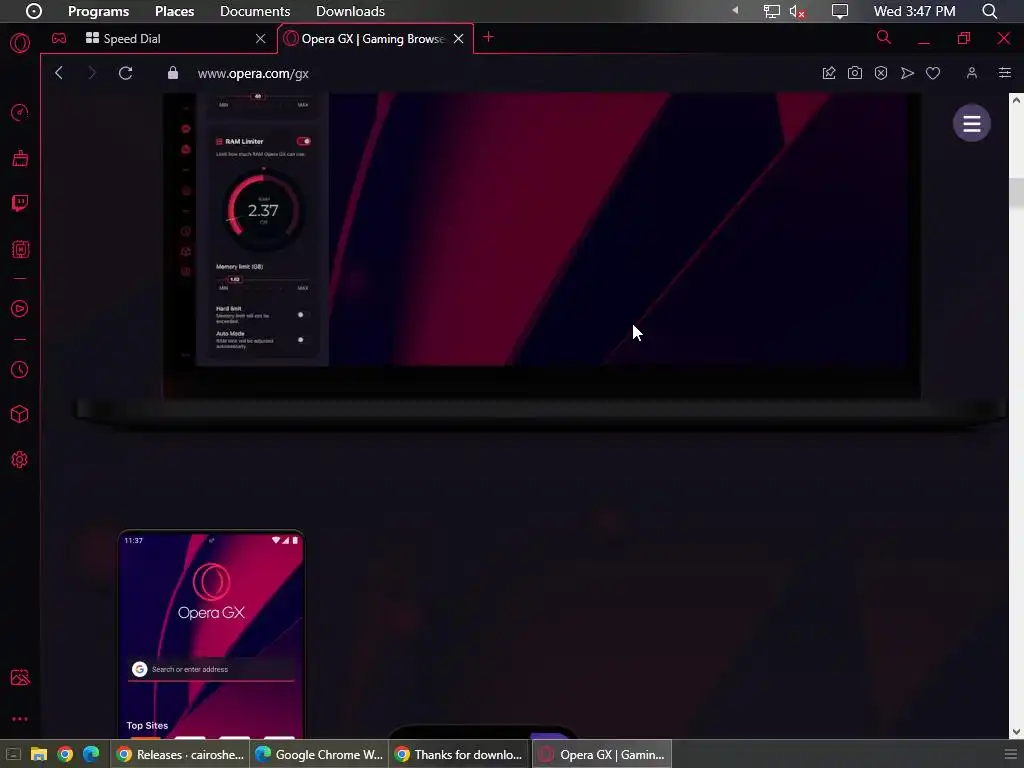This screenshot has height=768, width=1024.
Task: Switch to Releases cairoshell taskbar window
Action: pos(179,754)
